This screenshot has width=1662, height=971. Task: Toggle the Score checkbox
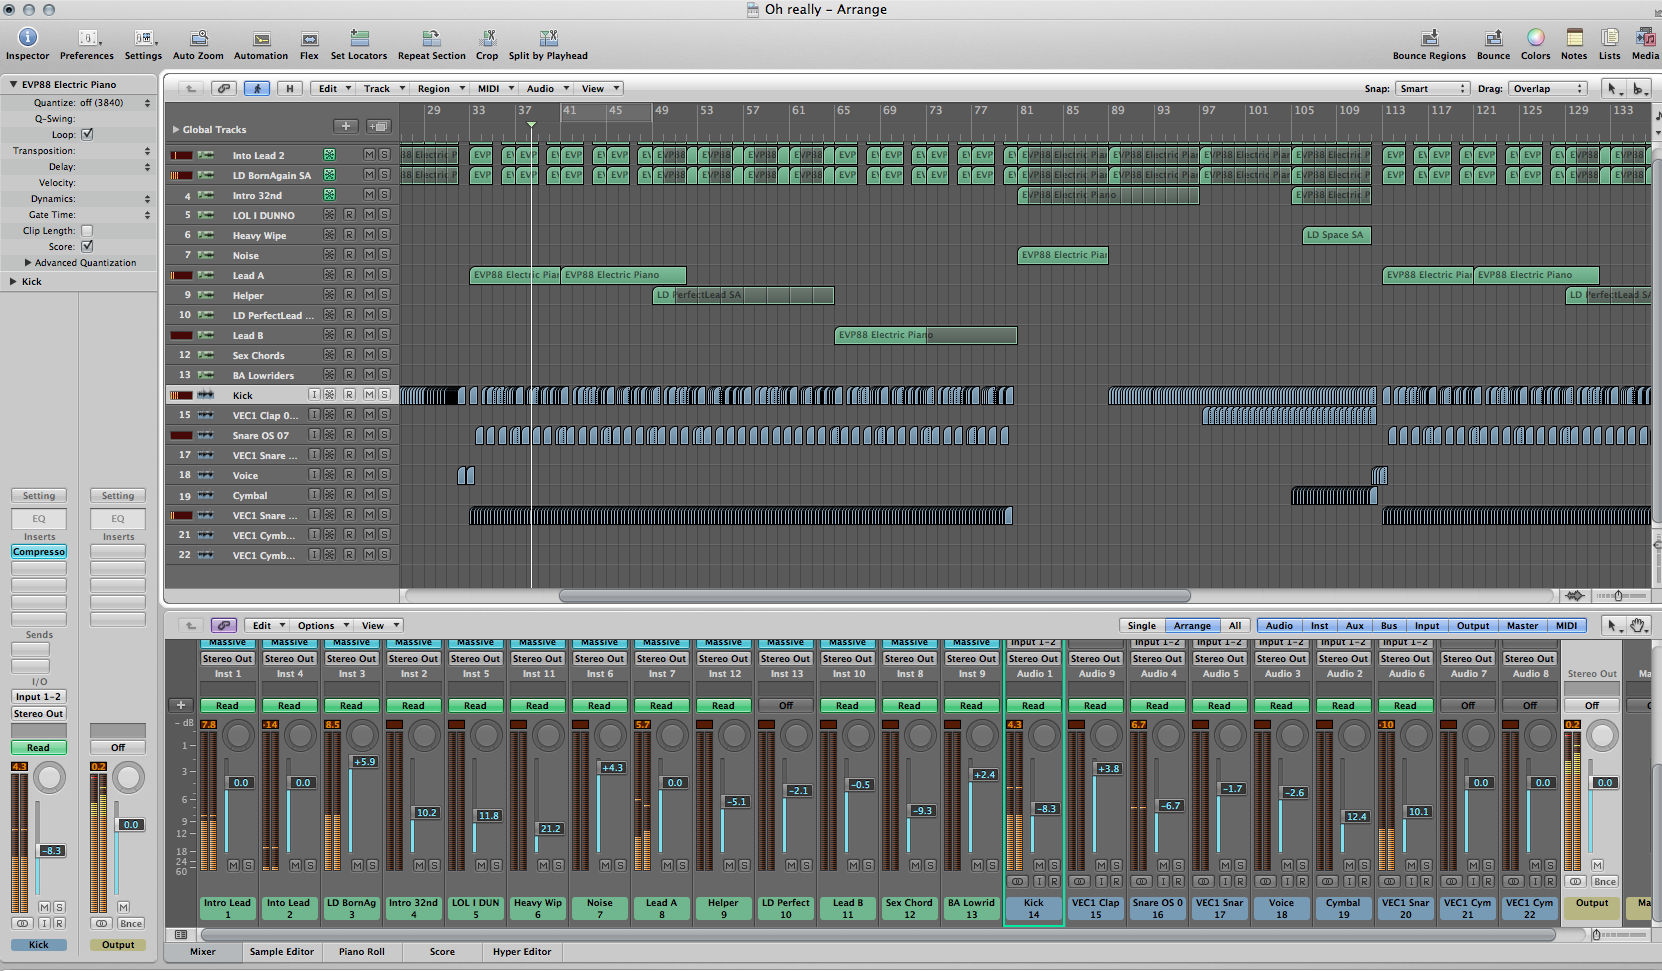[x=87, y=246]
